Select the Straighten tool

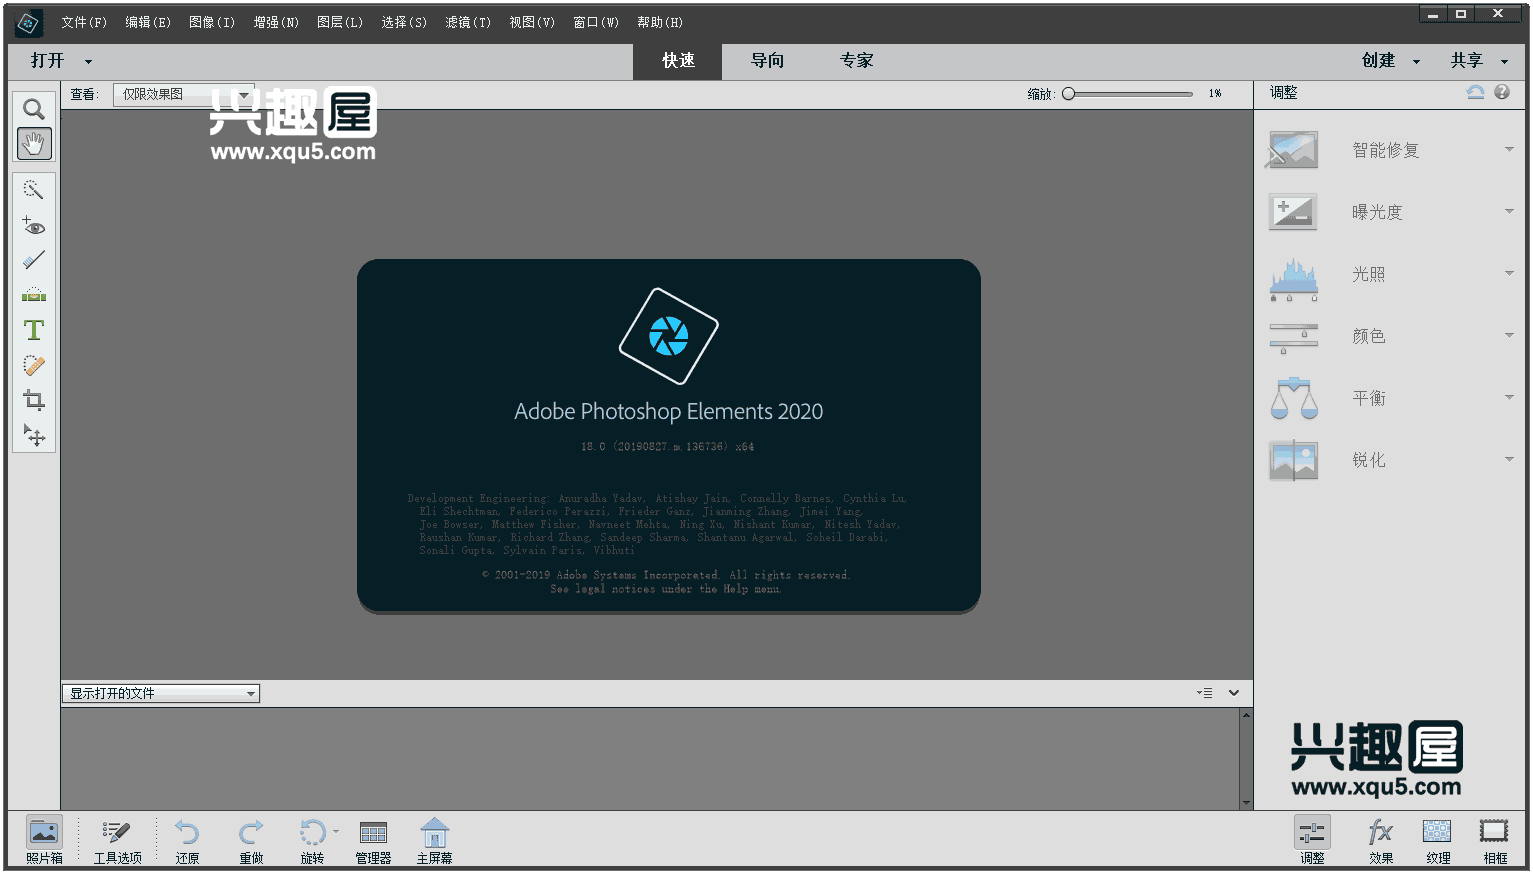(34, 295)
